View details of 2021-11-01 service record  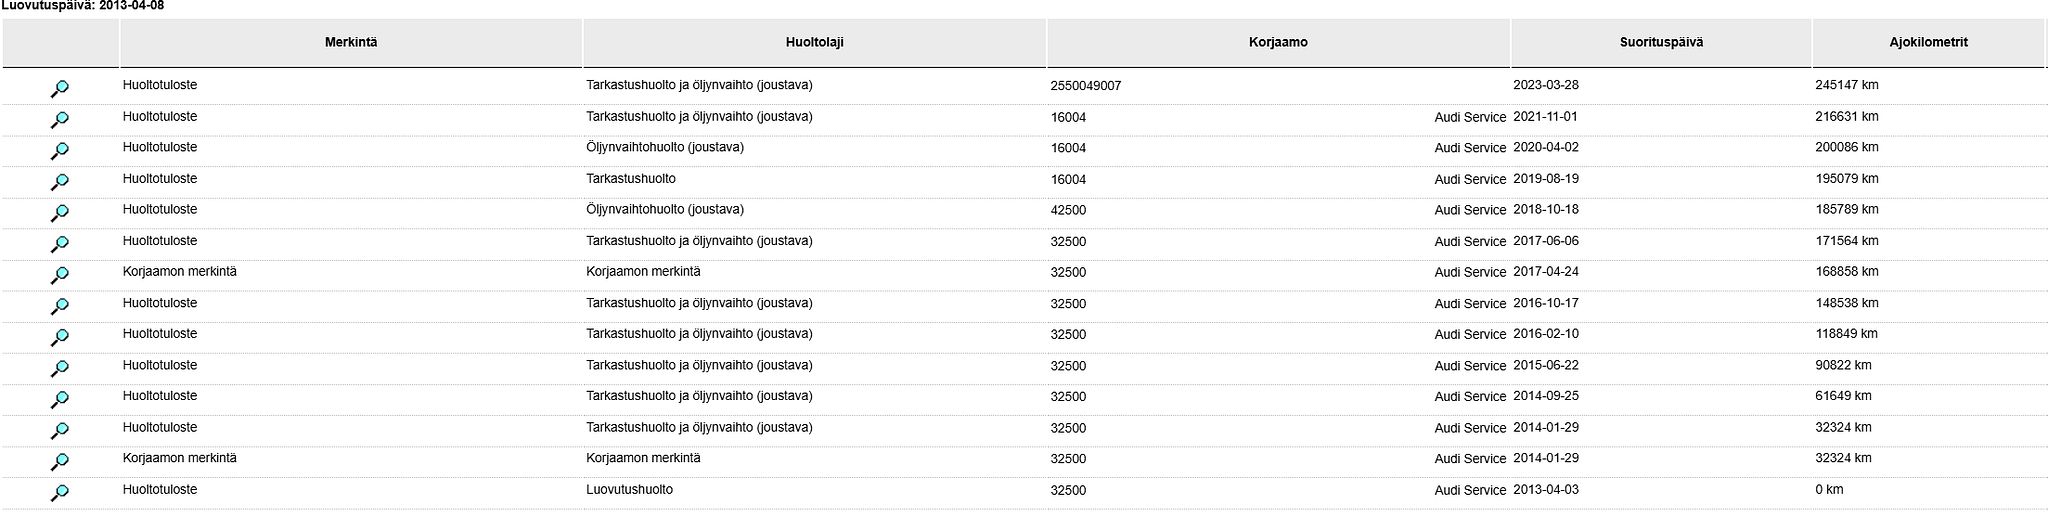60,120
